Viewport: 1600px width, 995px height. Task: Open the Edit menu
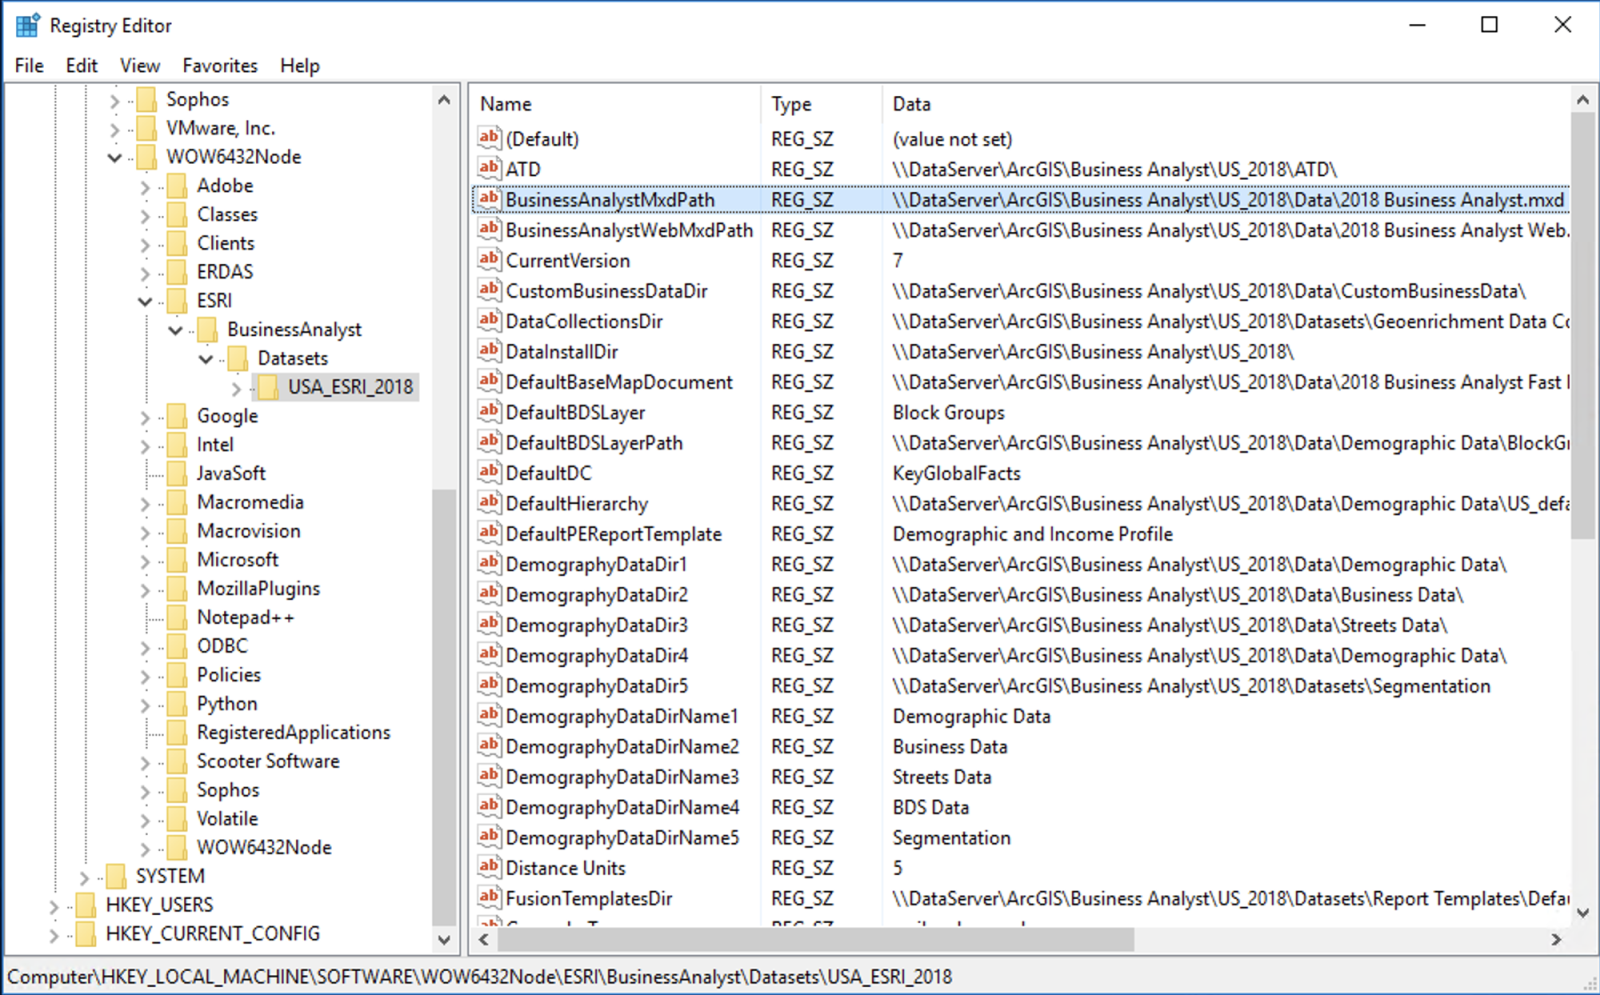click(81, 65)
